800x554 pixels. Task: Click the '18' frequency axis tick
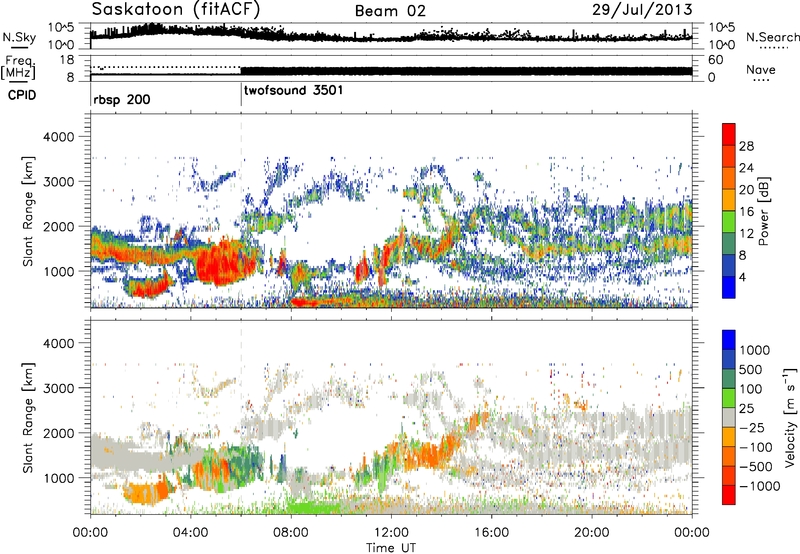tap(67, 59)
